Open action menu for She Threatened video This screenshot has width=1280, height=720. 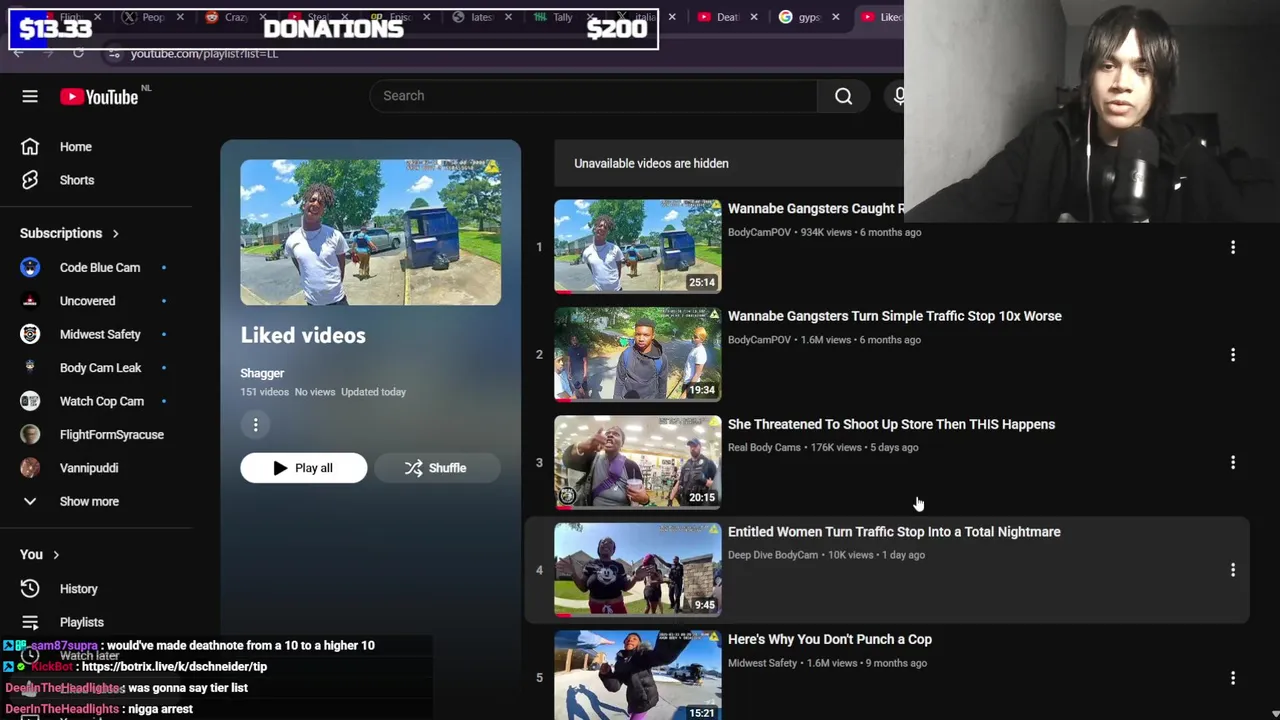(1233, 462)
